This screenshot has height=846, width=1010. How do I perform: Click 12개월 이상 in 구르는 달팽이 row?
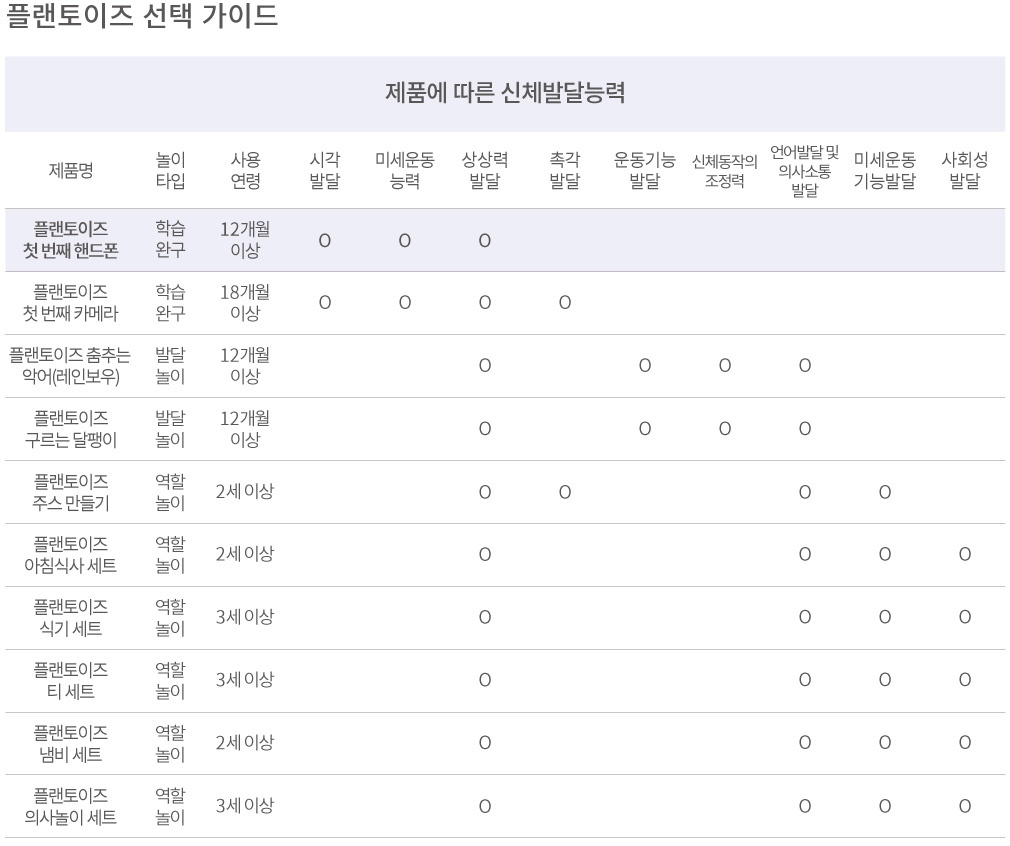pyautogui.click(x=245, y=428)
